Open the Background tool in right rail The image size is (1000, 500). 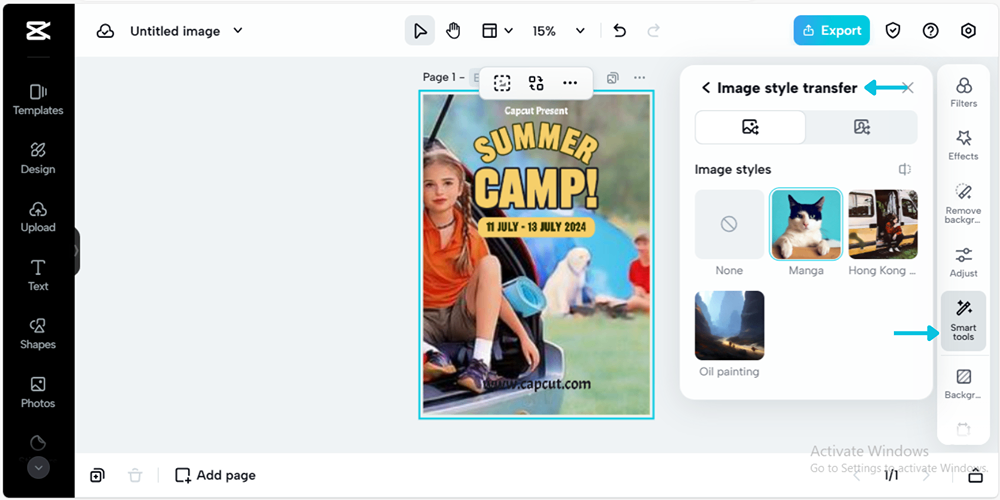963,384
